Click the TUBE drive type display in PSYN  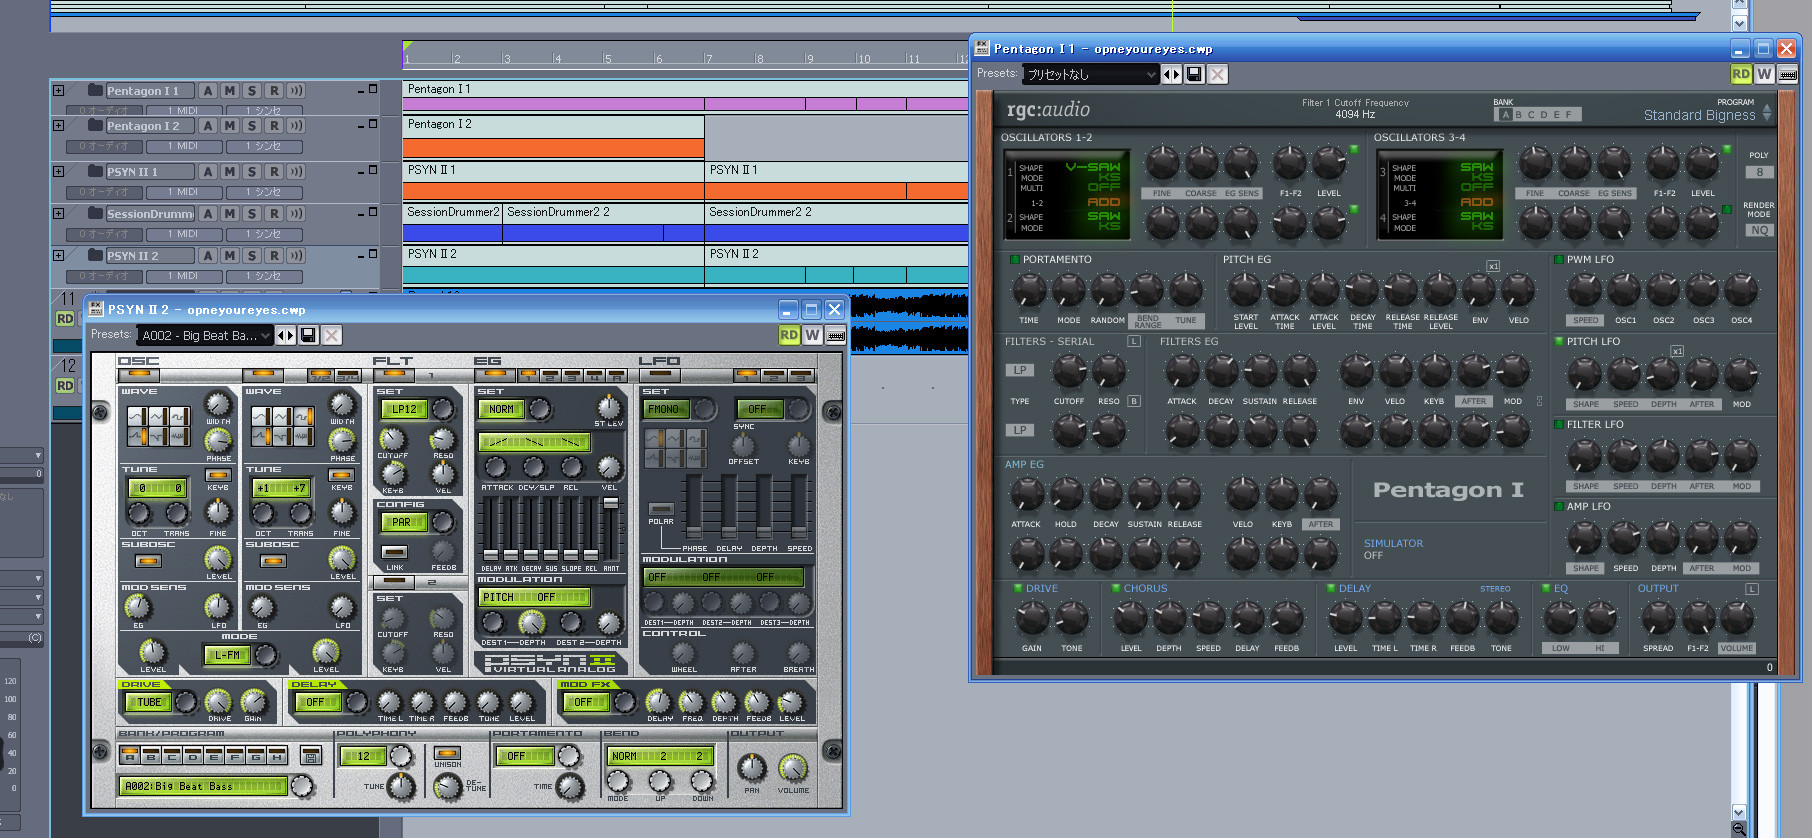[149, 702]
